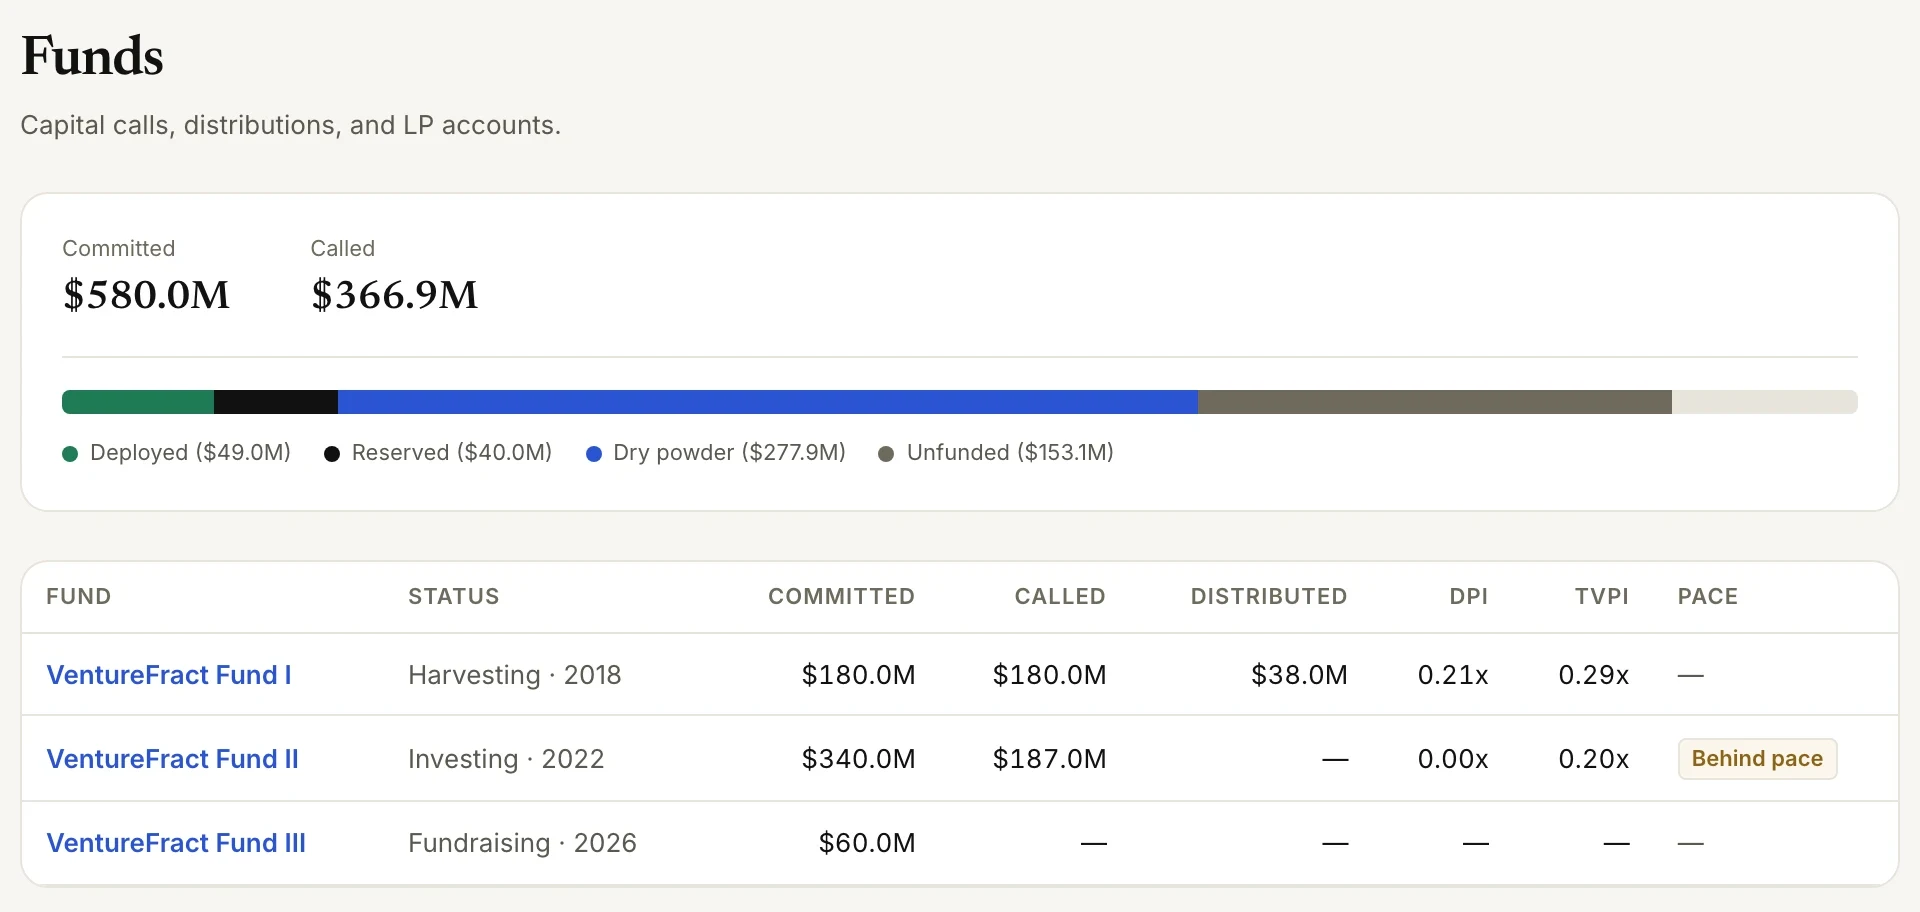The image size is (1920, 912).
Task: Click the $187.0M called cell
Action: point(1049,759)
